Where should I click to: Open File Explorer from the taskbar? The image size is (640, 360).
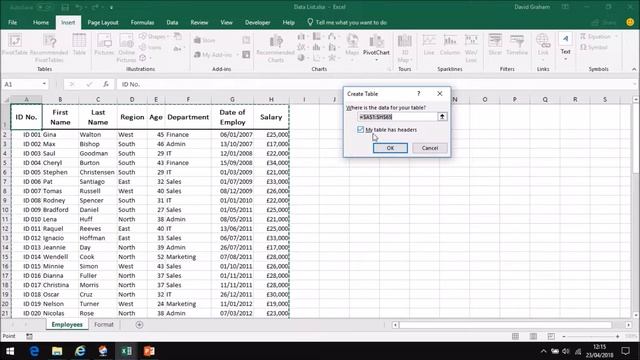coord(57,351)
